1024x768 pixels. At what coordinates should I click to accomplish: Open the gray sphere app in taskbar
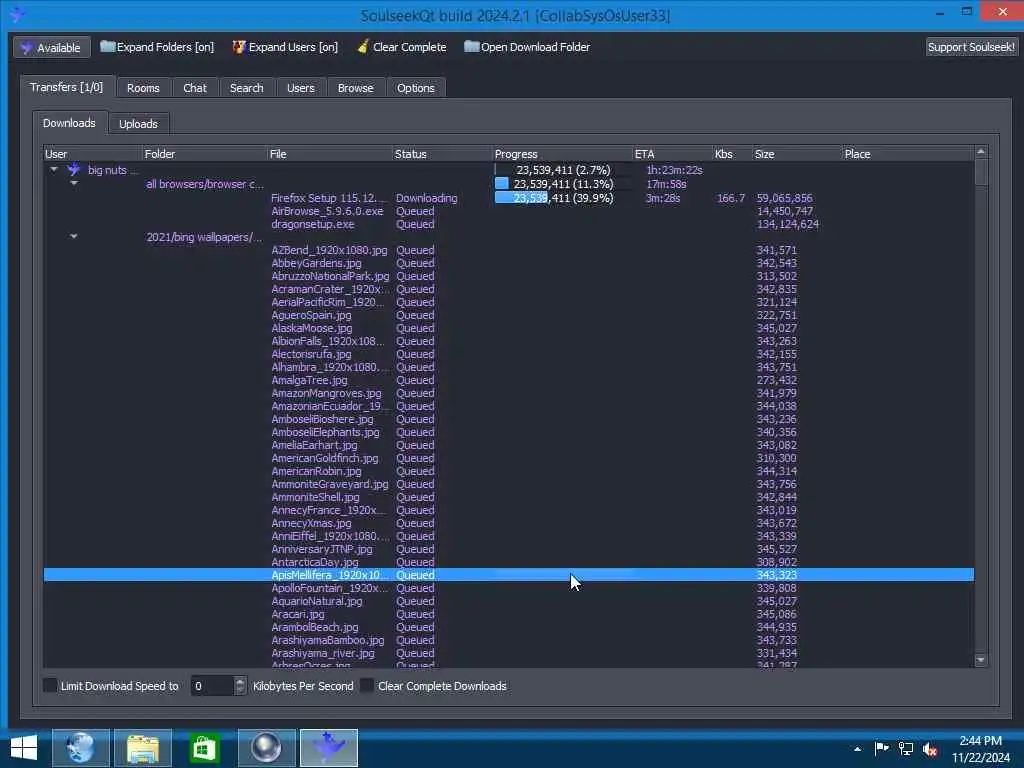tap(266, 748)
